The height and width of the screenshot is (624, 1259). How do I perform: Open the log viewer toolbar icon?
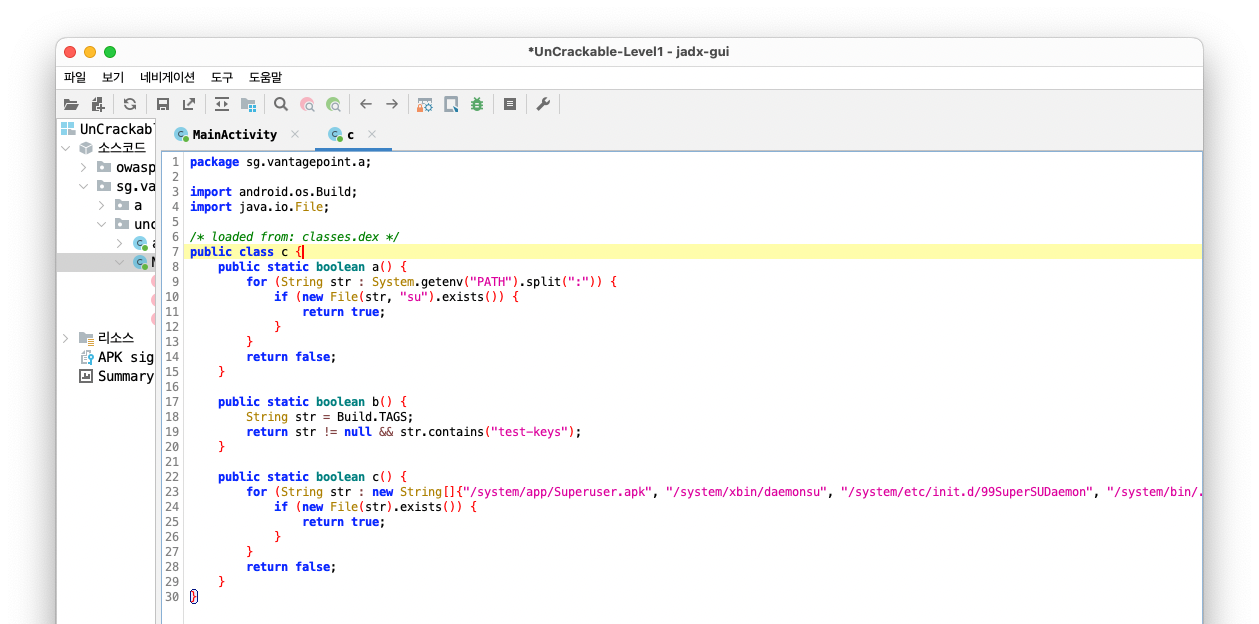510,104
